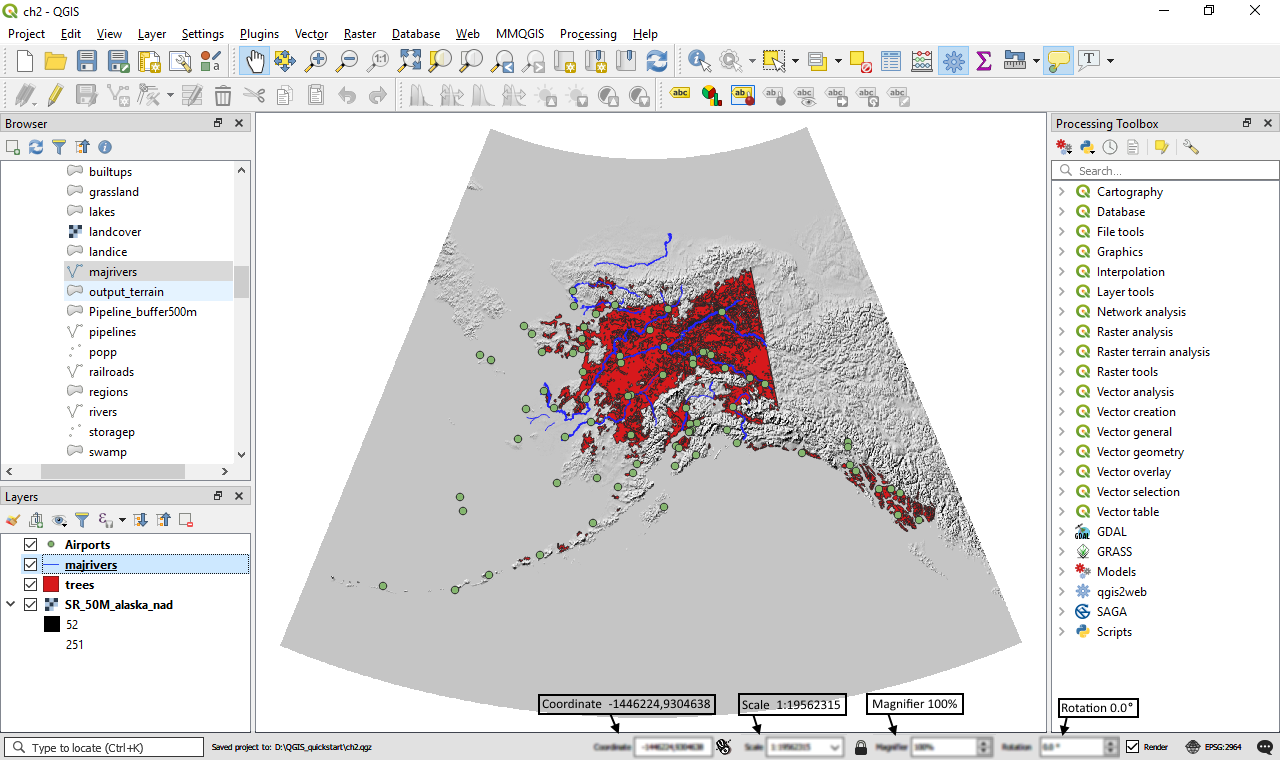Image resolution: width=1280 pixels, height=760 pixels.
Task: Select the Pan Map hand tool
Action: [254, 61]
